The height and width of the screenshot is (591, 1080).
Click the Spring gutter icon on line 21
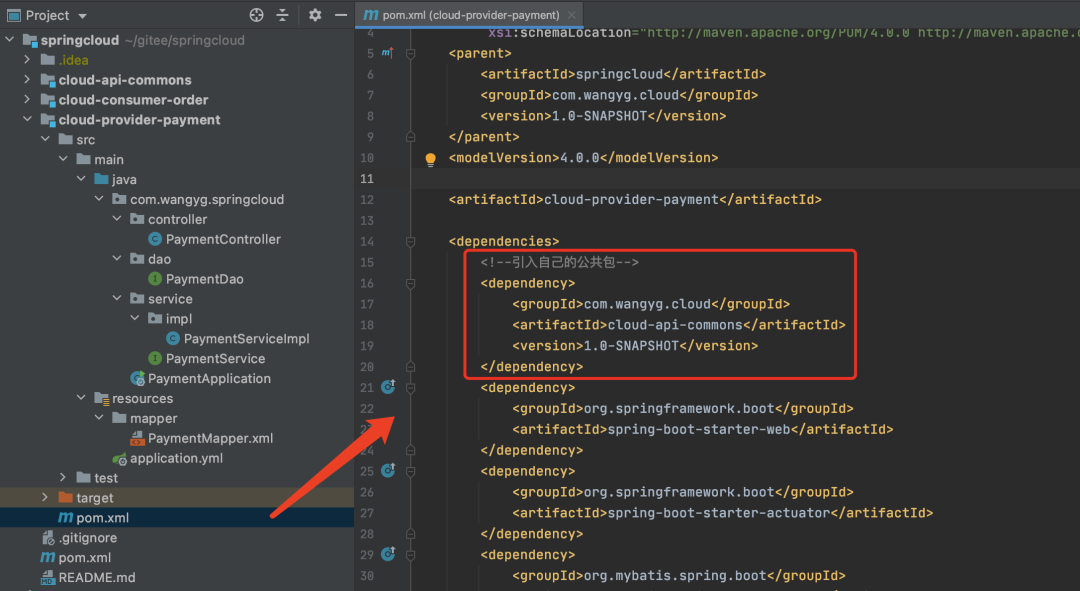click(x=388, y=387)
